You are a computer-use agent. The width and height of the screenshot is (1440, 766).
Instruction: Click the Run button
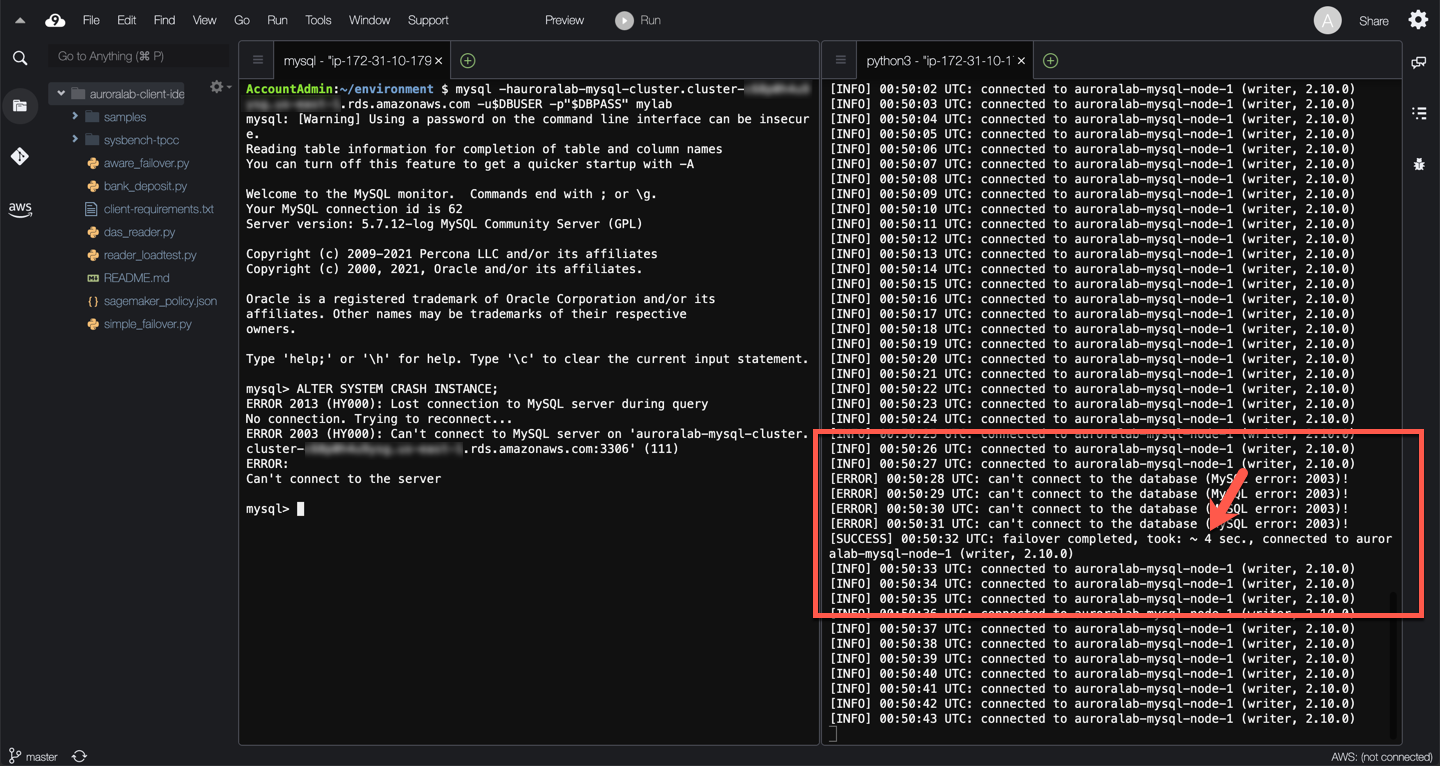(638, 20)
